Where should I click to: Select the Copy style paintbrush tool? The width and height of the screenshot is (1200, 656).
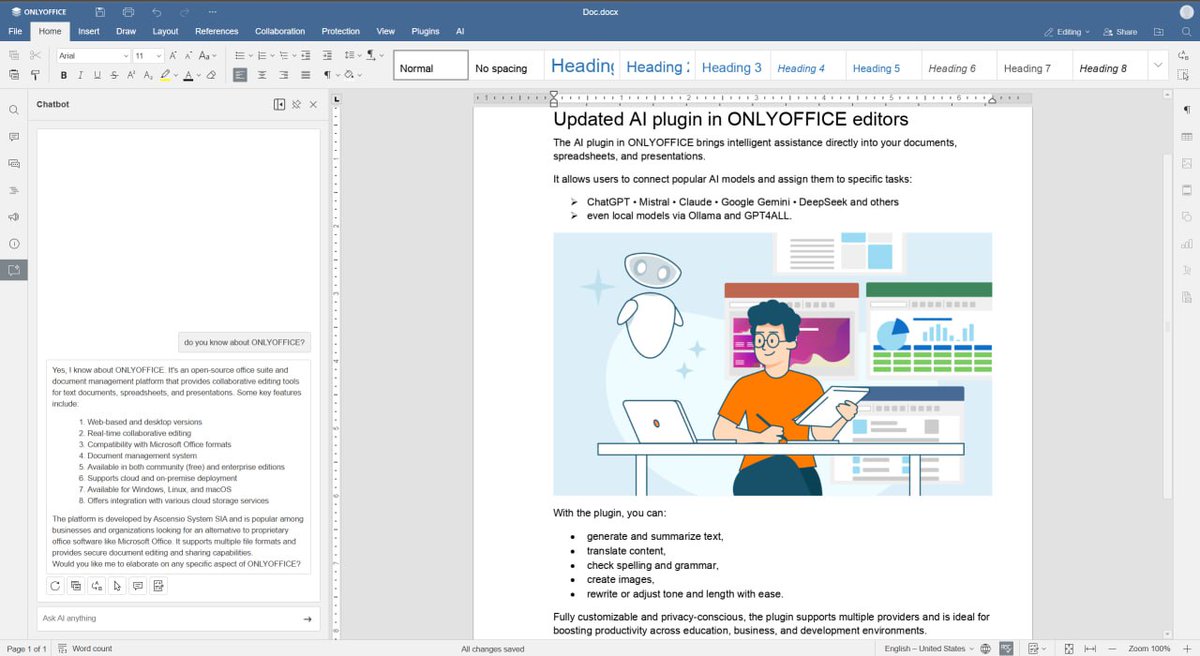tap(35, 75)
